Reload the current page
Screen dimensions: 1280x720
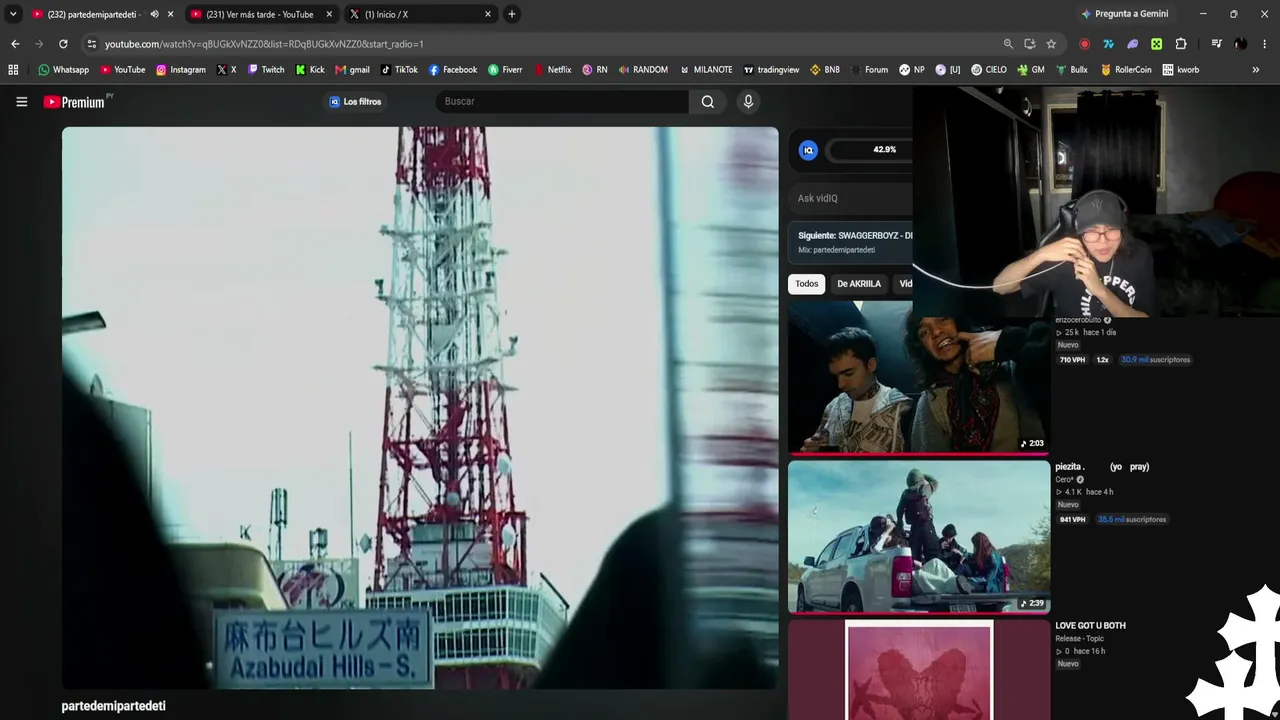click(x=63, y=44)
